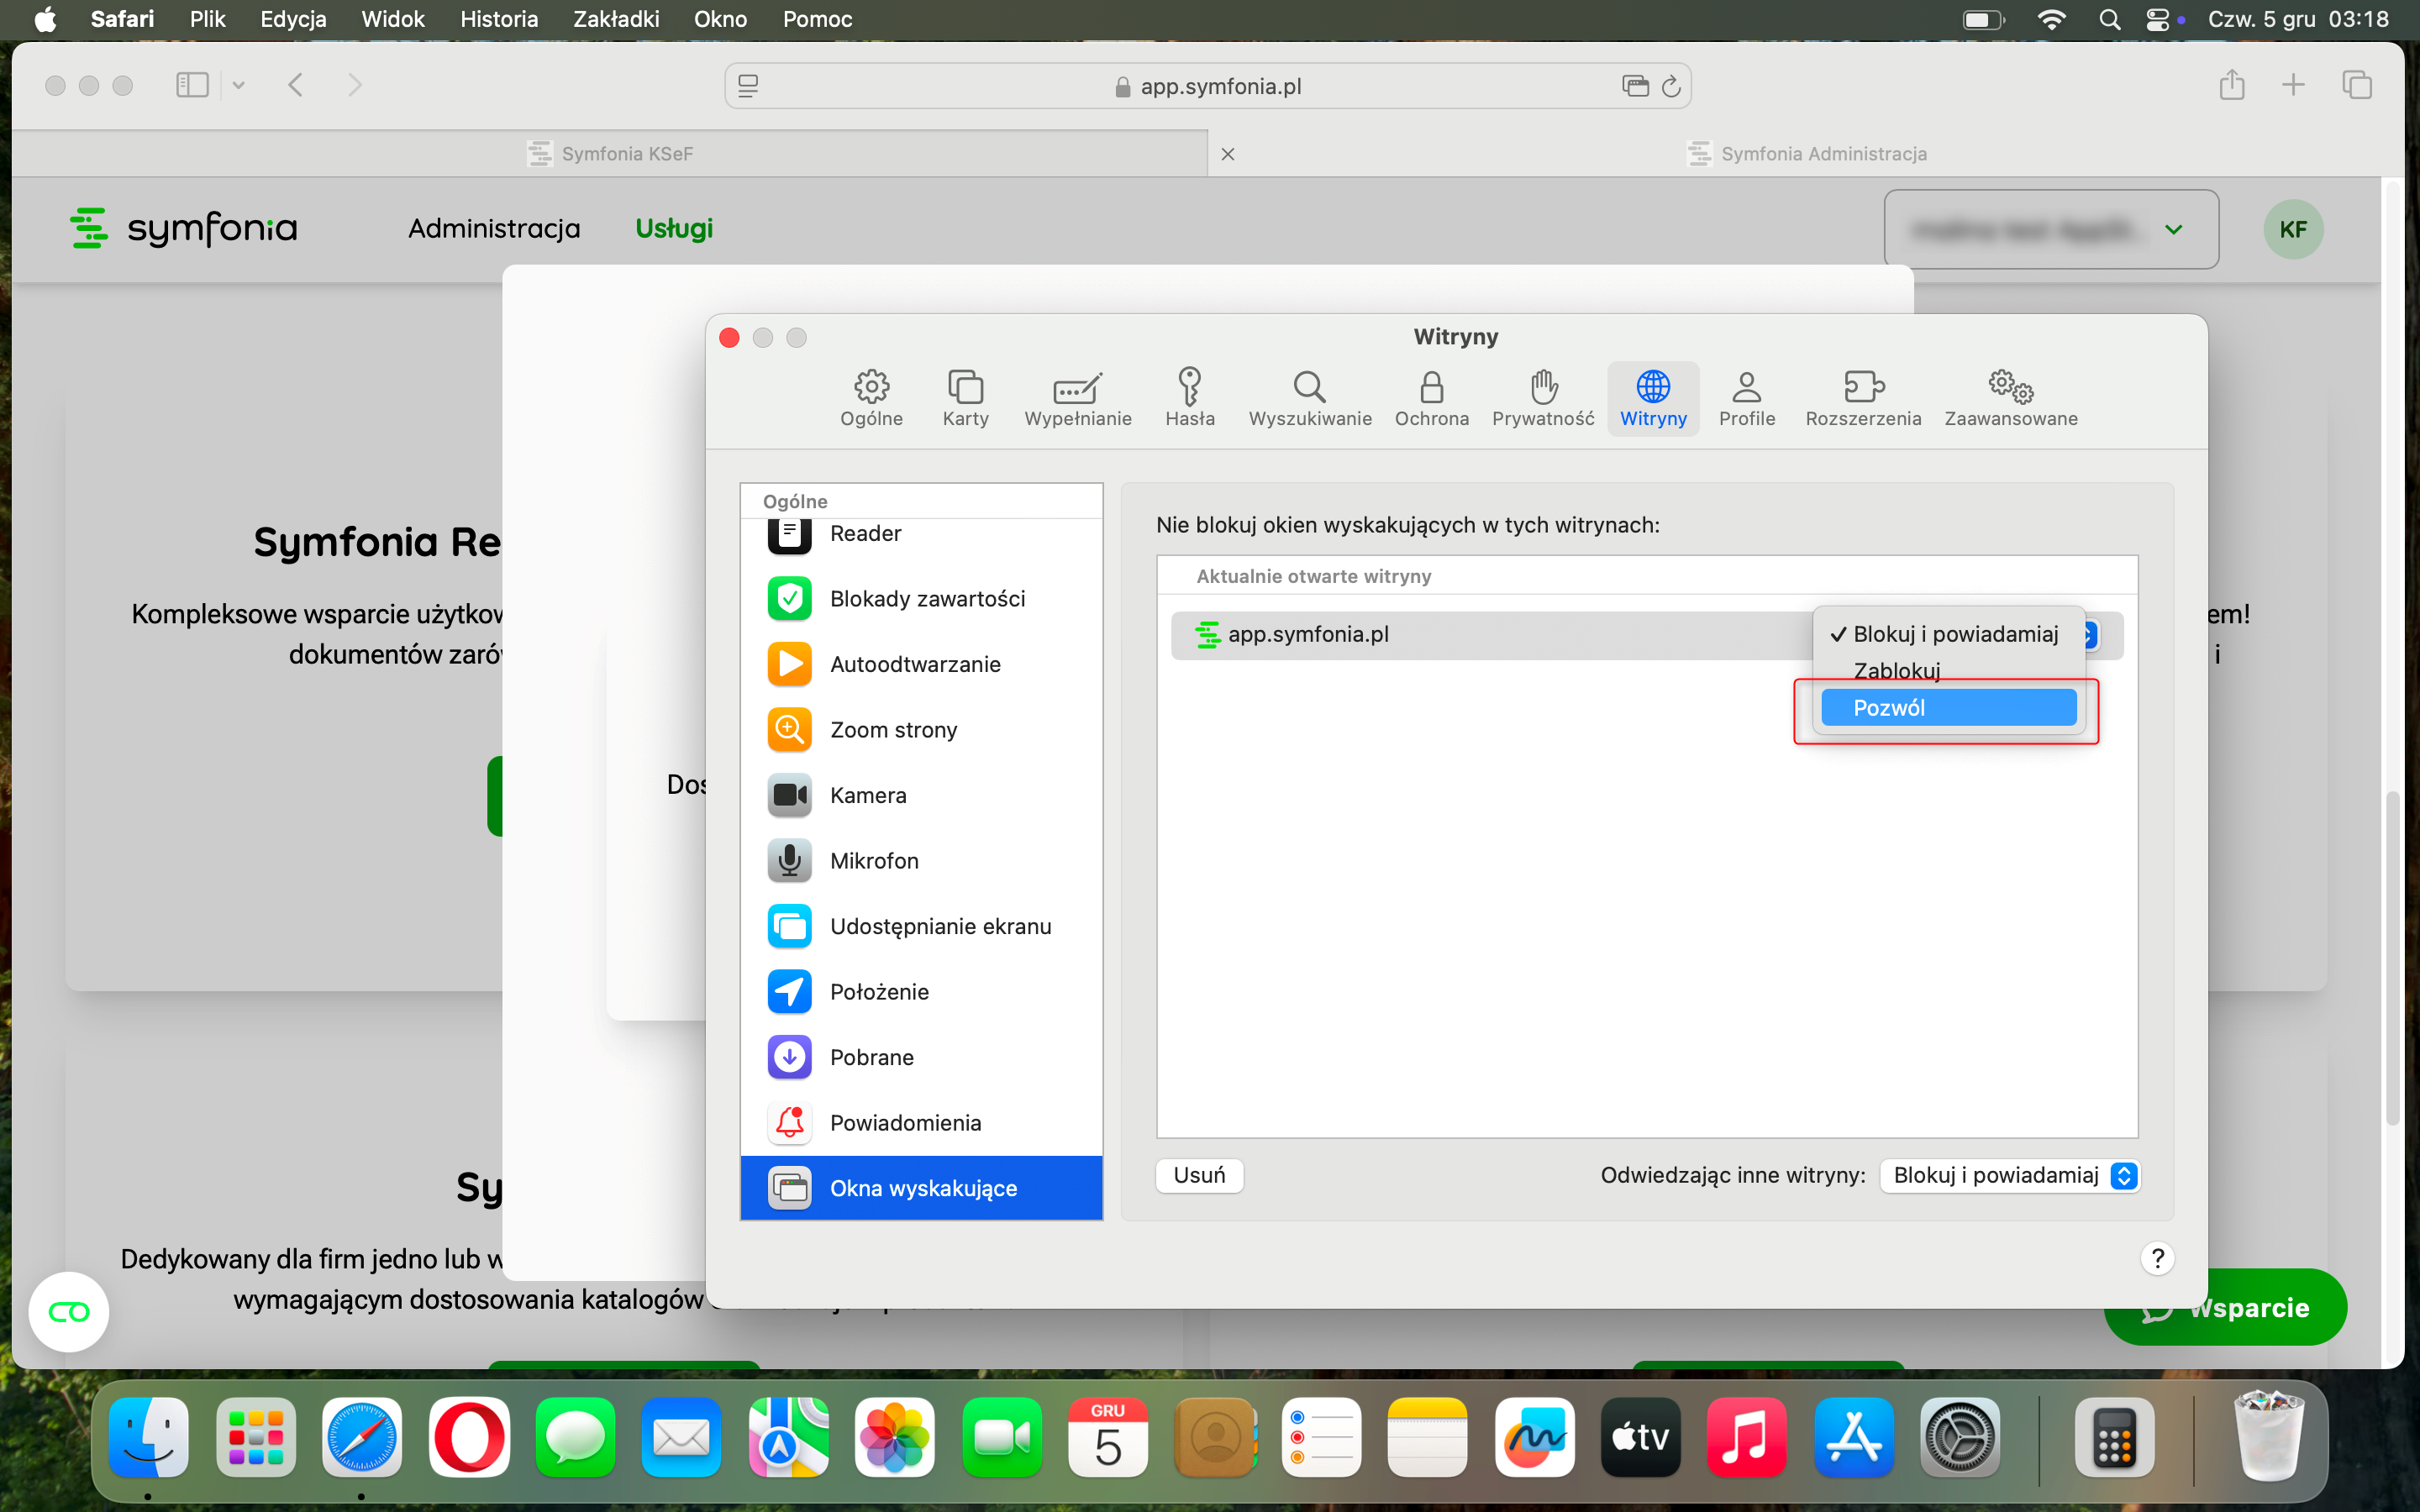
Task: Open the Odwiedzając inne witryny dropdown
Action: pos(2009,1175)
